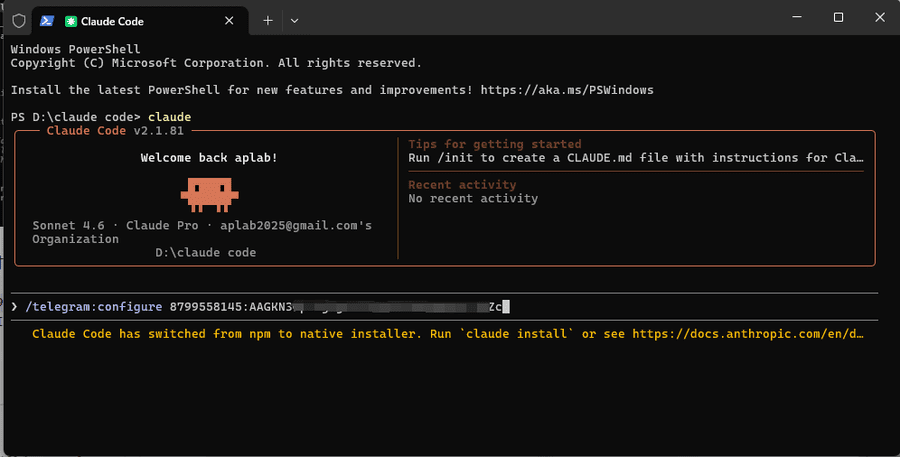The height and width of the screenshot is (457, 900).
Task: Click the shield icon in title bar
Action: coord(19,21)
